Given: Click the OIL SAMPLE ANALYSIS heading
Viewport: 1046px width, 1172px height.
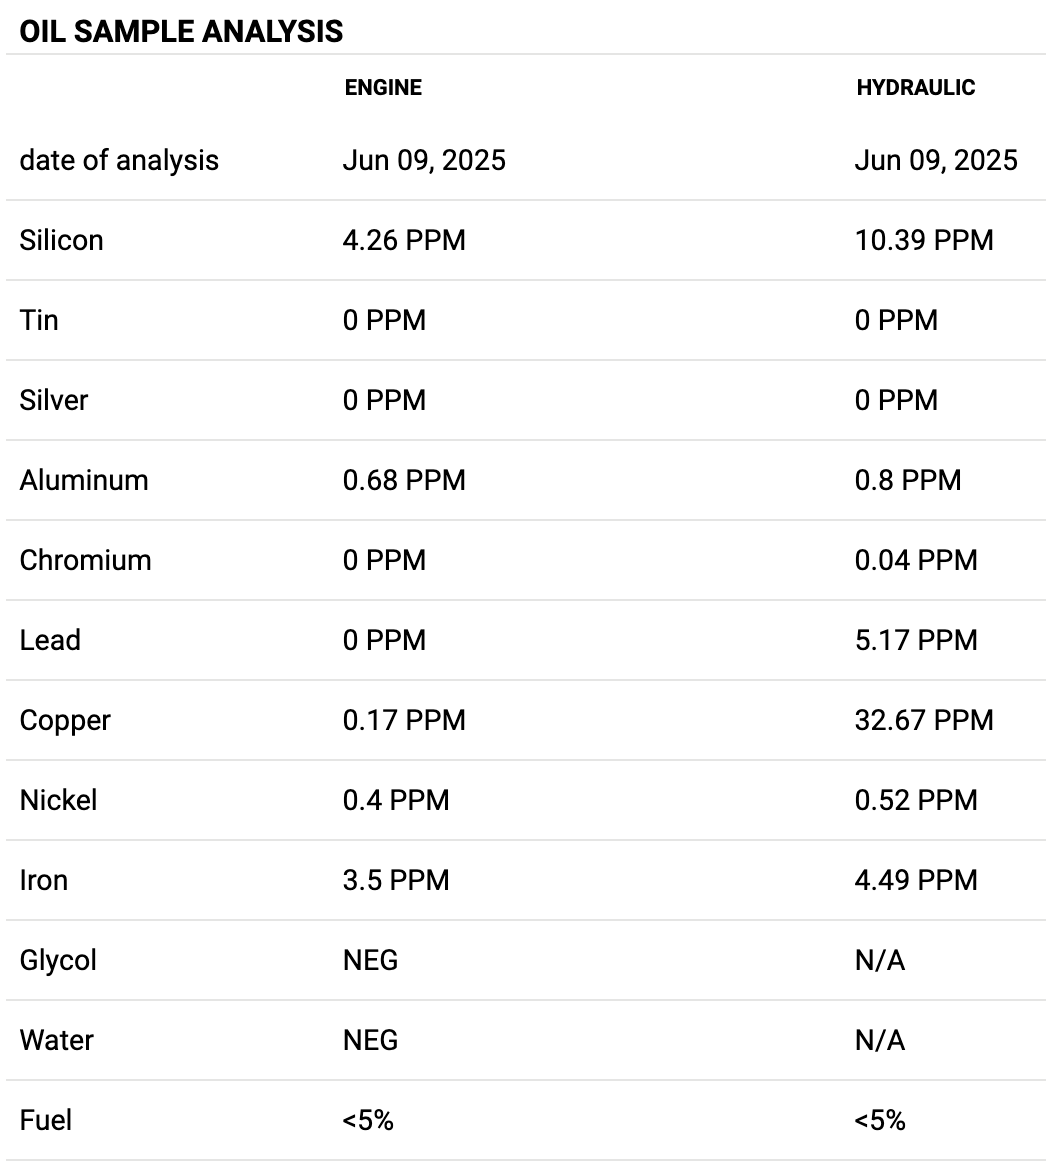Looking at the screenshot, I should point(181,31).
